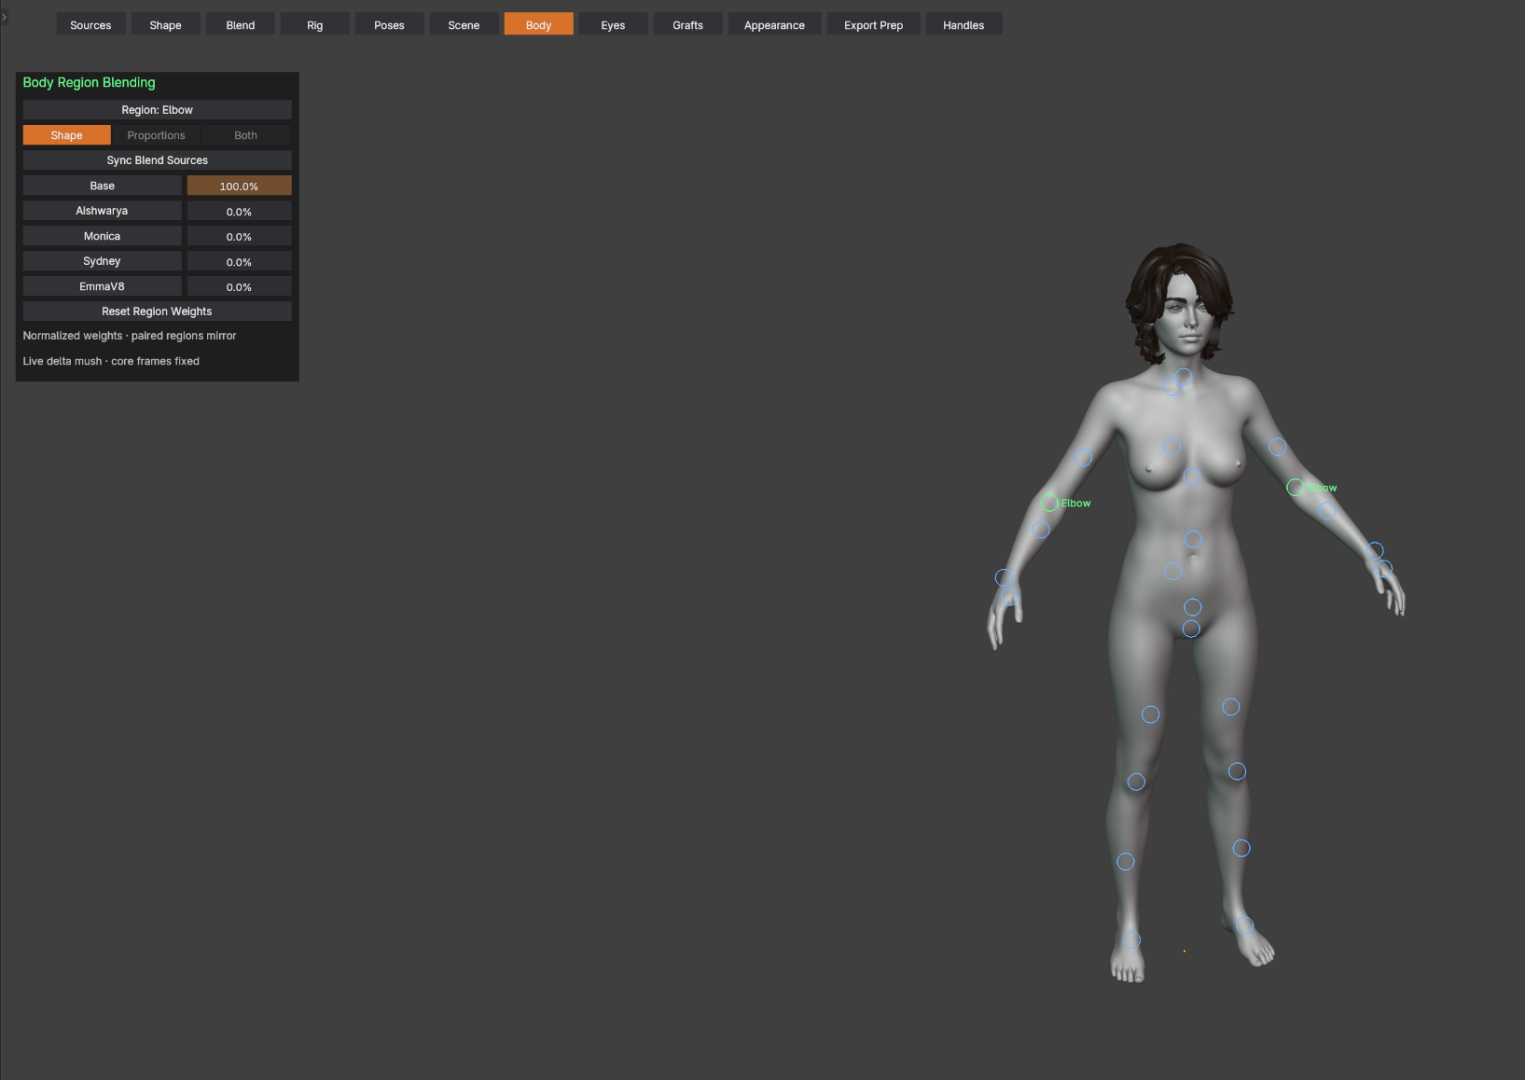
Task: Switch to the Export Prep tab
Action: [x=874, y=25]
